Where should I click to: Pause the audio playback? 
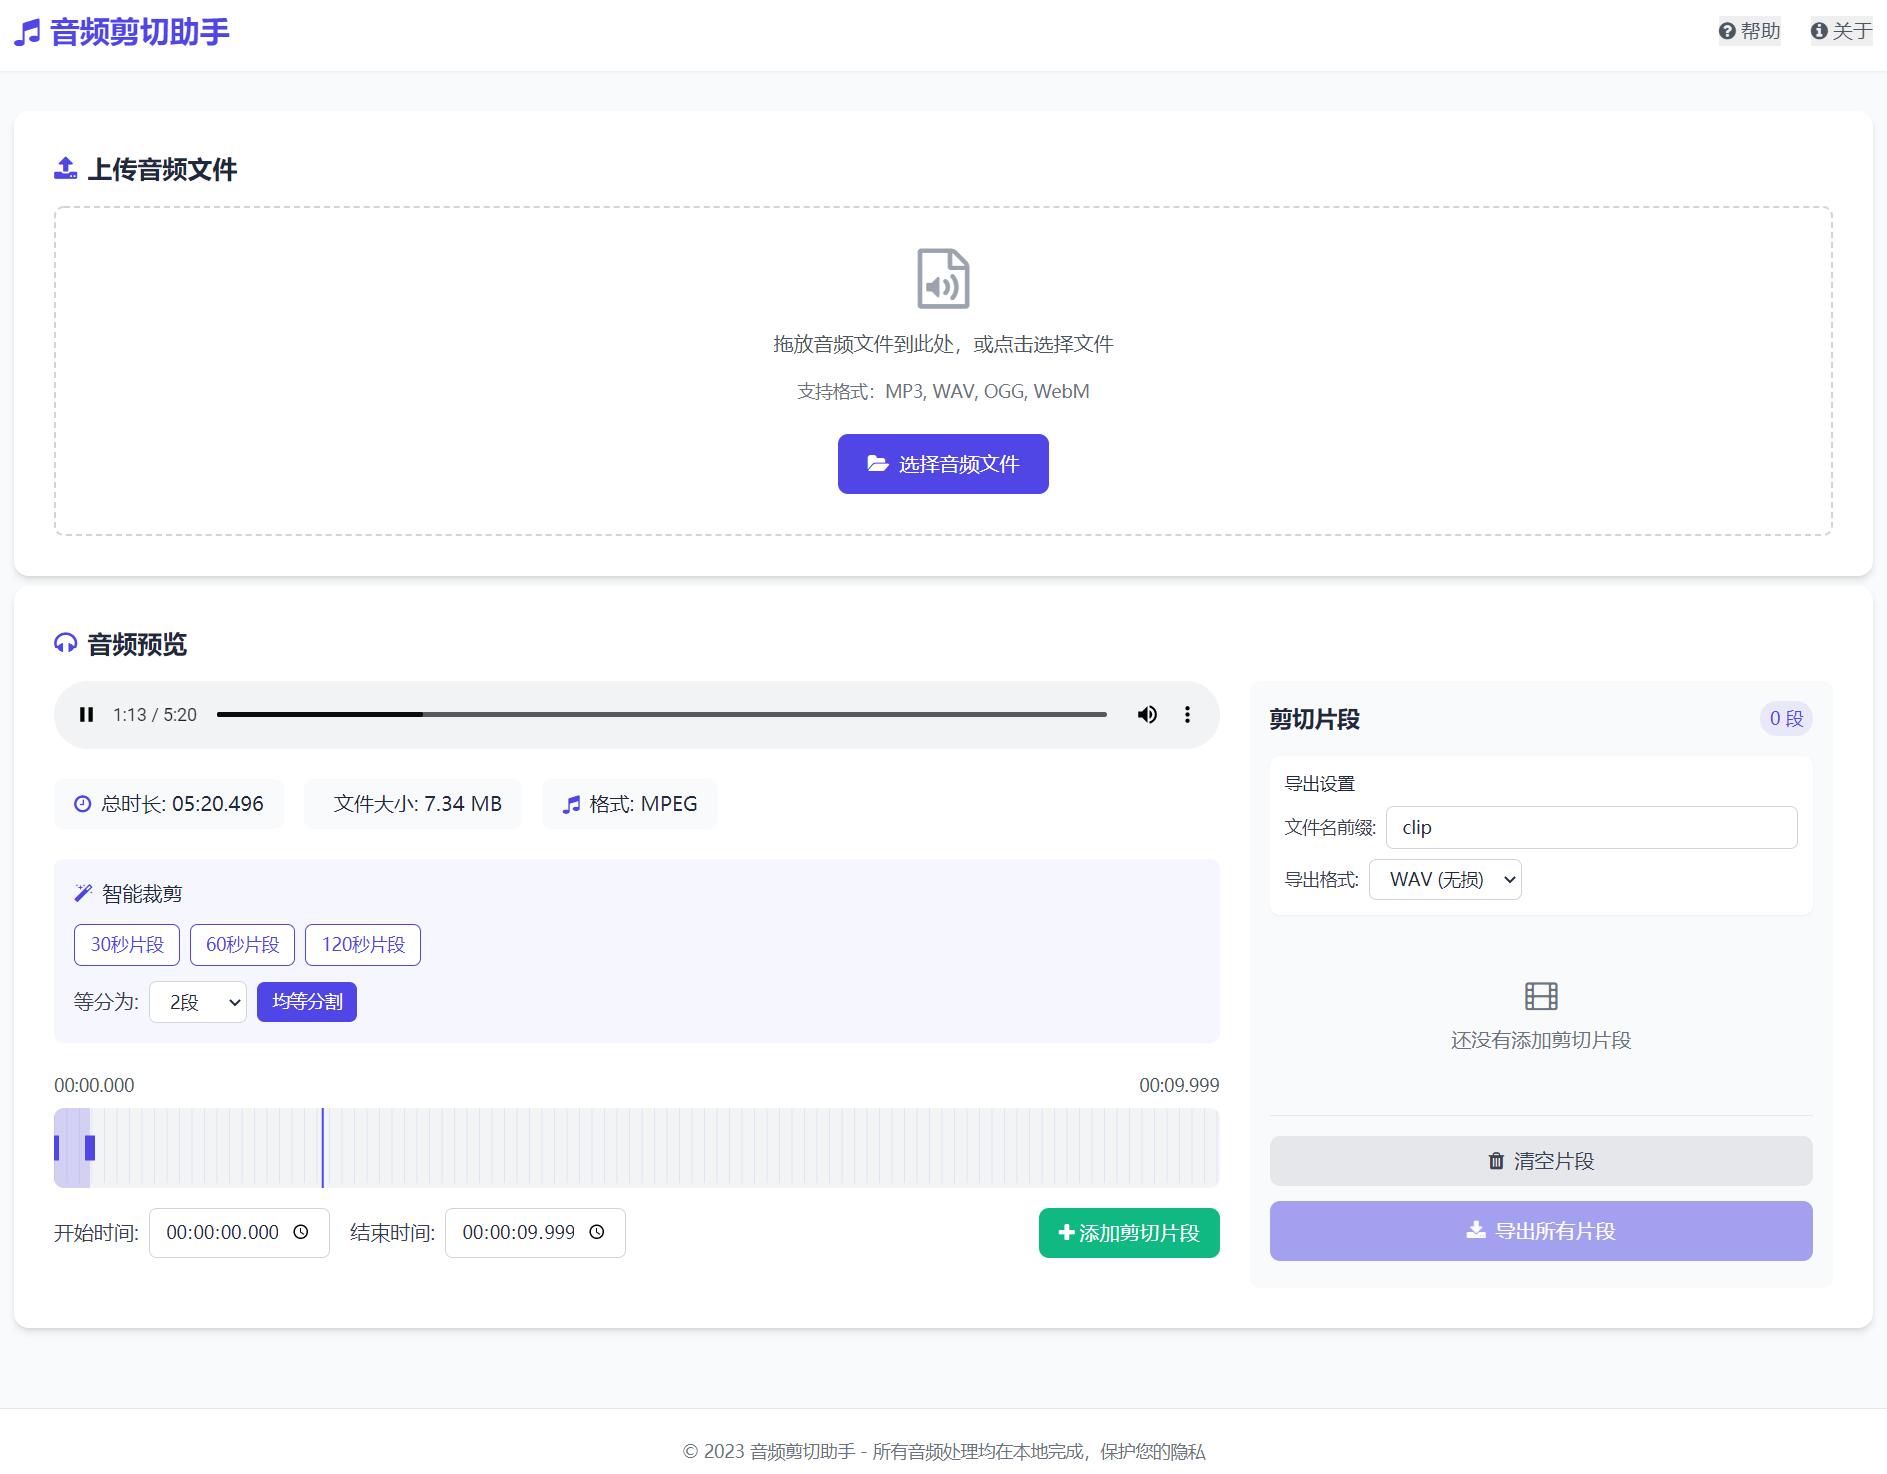87,715
